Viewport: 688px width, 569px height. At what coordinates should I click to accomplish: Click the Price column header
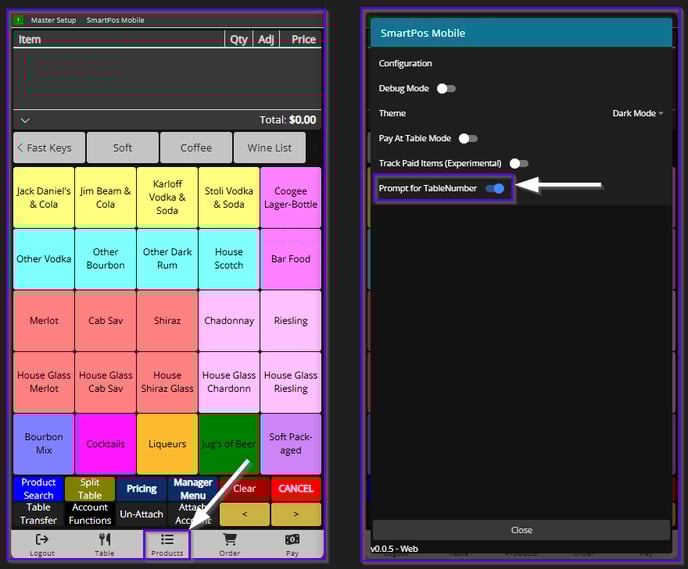(303, 39)
